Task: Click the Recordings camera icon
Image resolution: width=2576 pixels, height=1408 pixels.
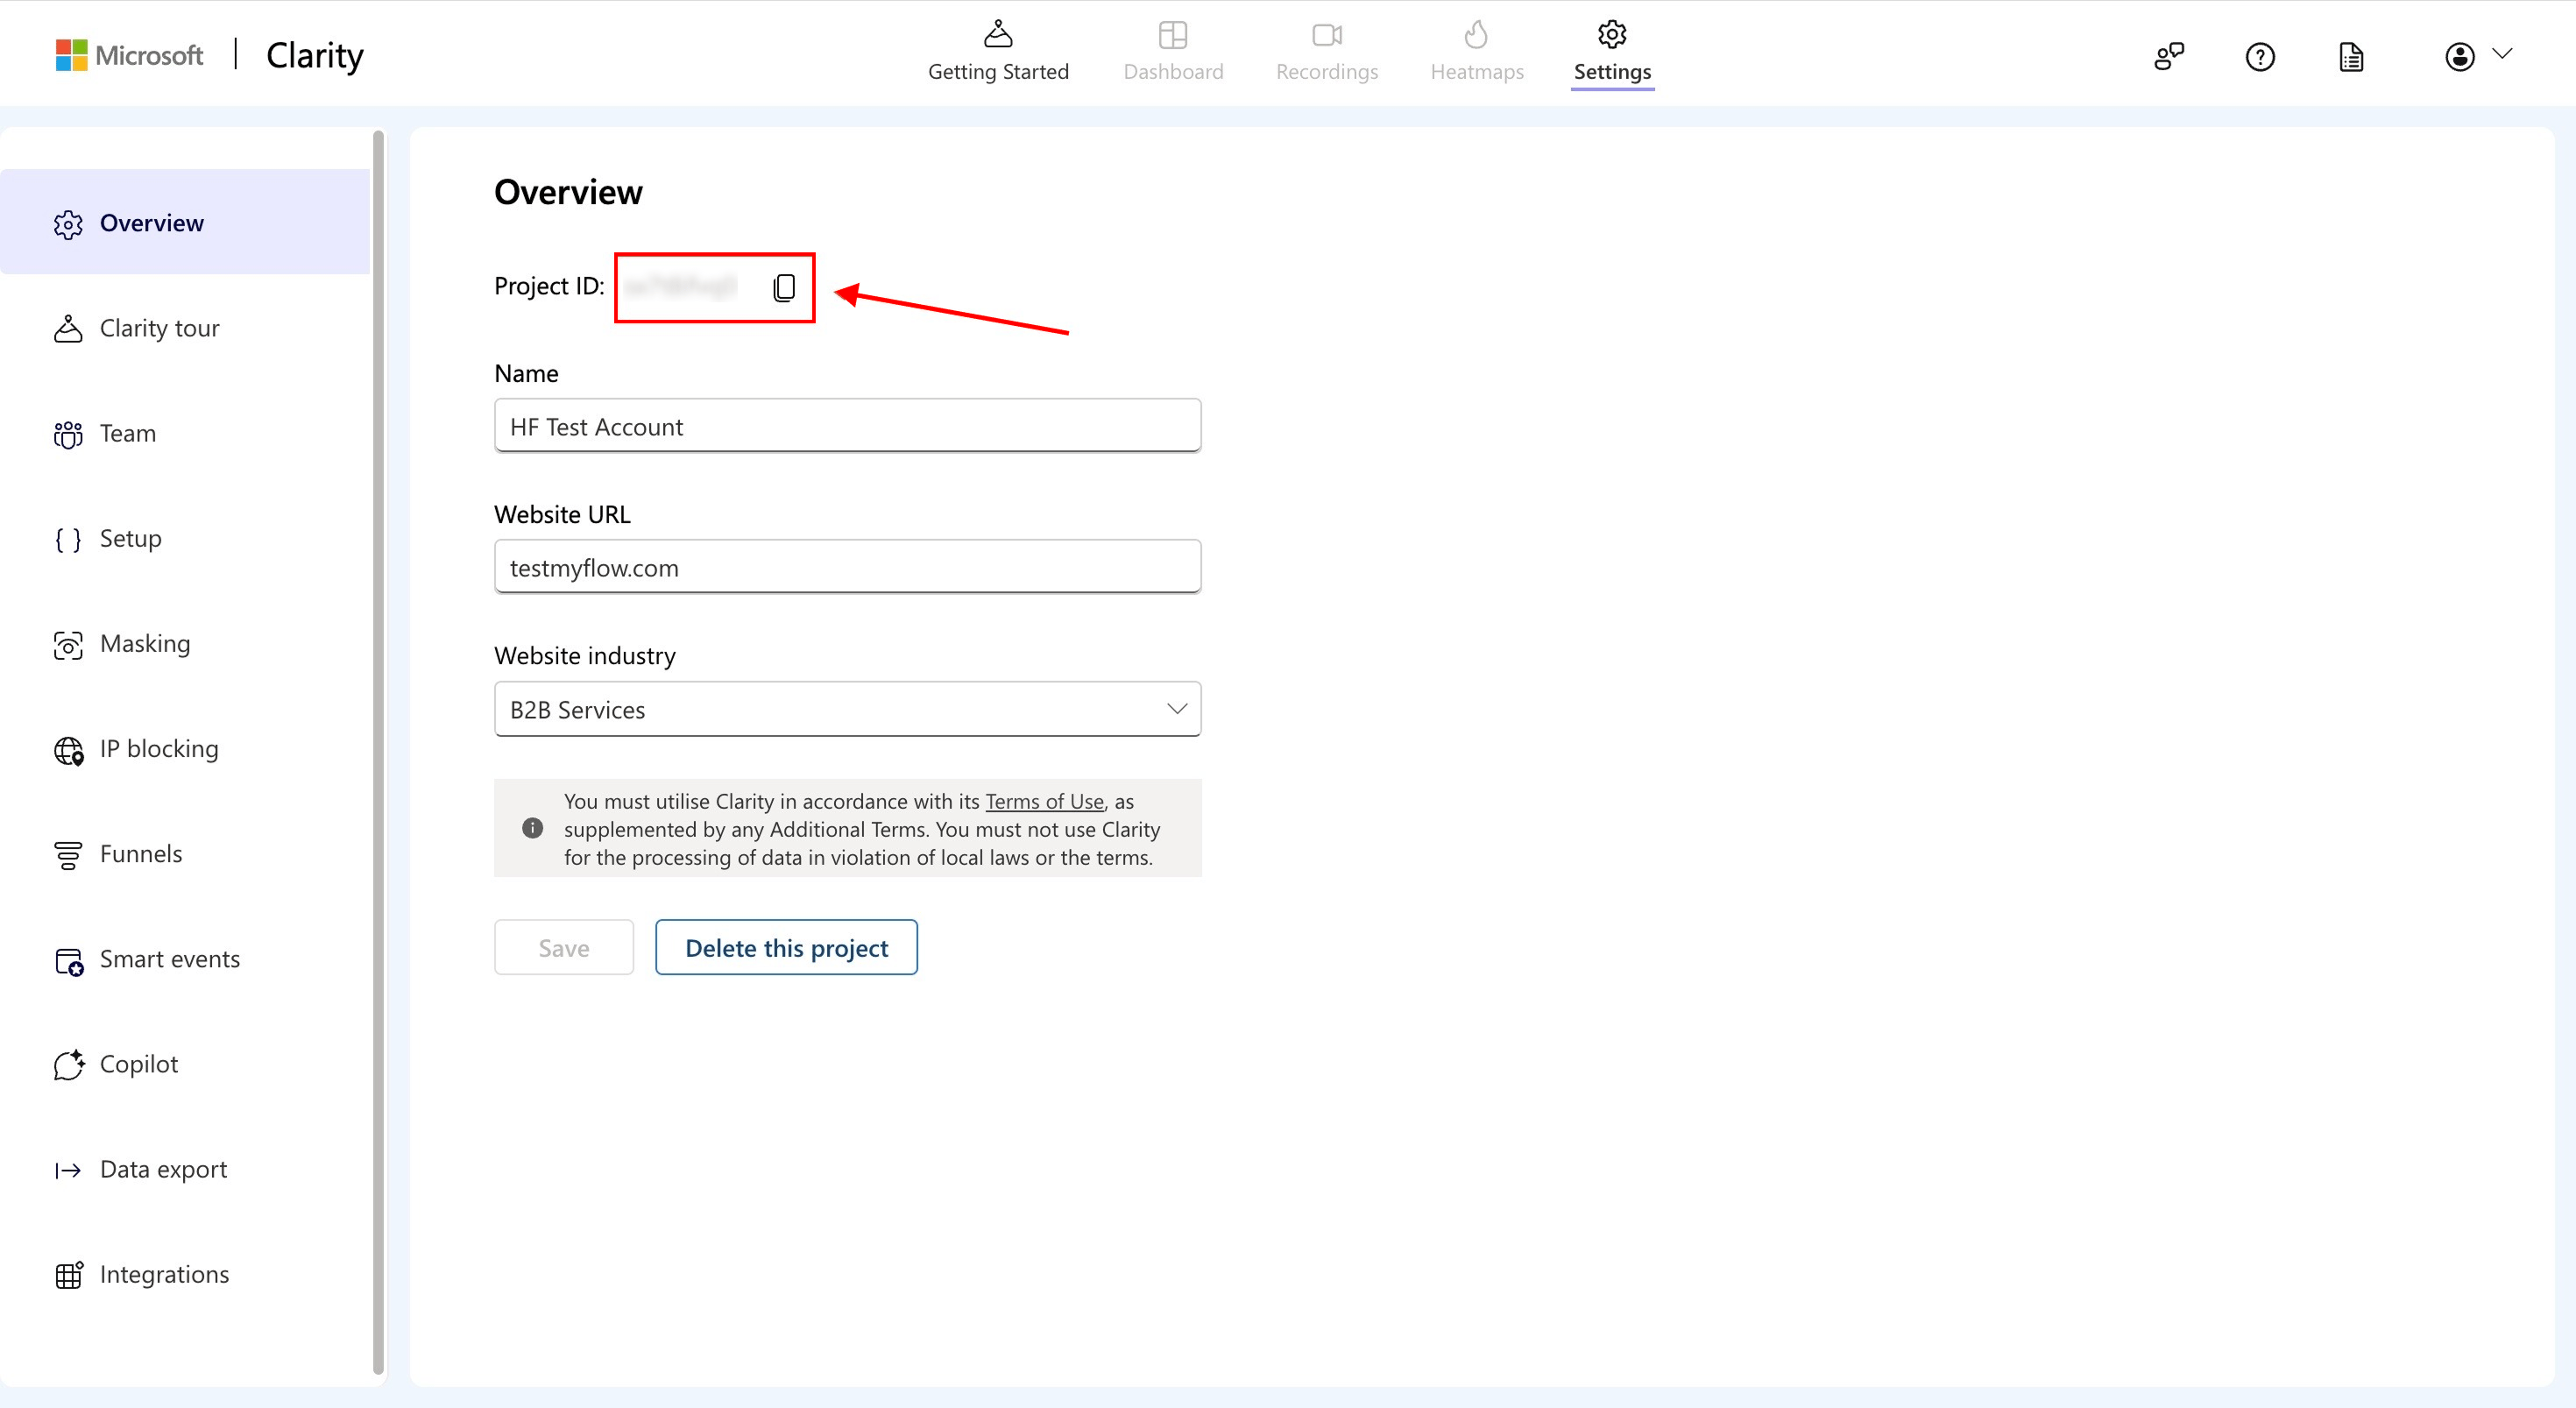Action: (1327, 35)
